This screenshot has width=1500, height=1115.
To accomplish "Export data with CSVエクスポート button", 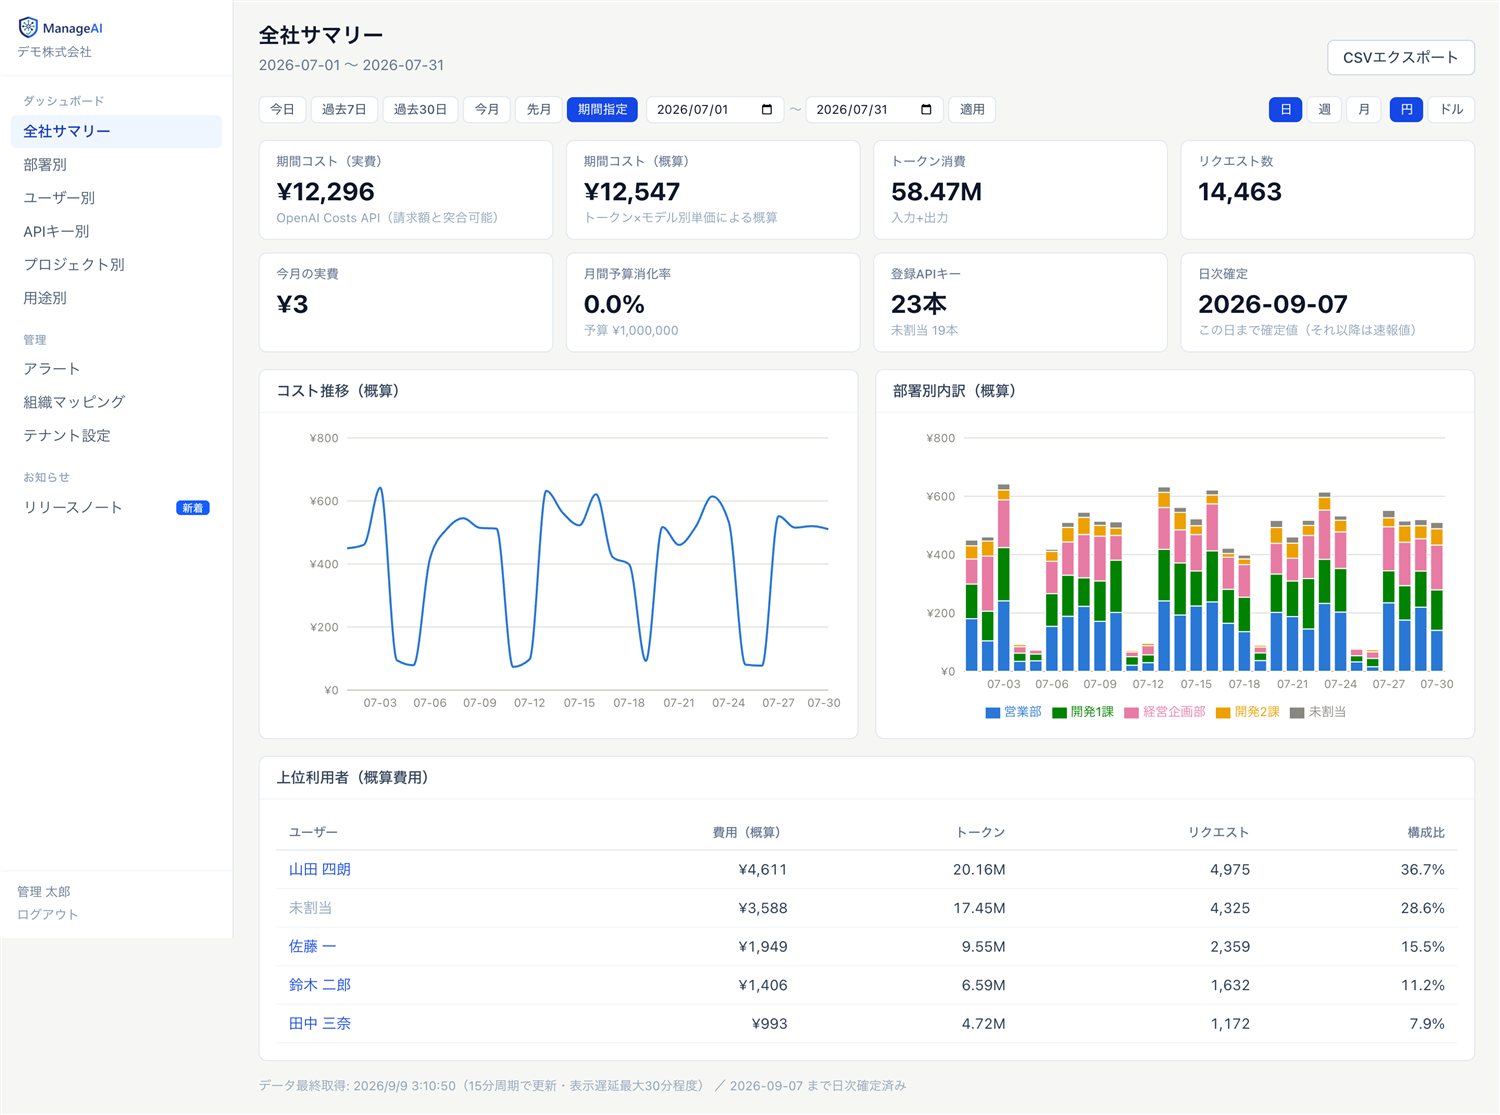I will tap(1400, 58).
